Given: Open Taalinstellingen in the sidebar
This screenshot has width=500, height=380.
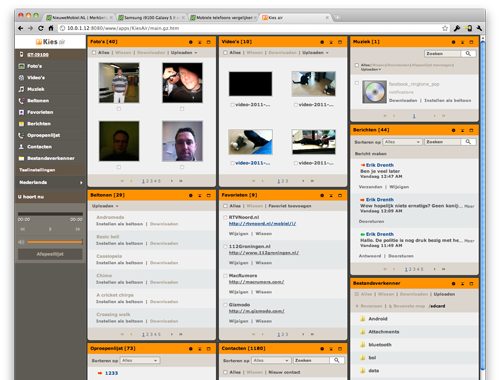Looking at the screenshot, I should (x=37, y=170).
